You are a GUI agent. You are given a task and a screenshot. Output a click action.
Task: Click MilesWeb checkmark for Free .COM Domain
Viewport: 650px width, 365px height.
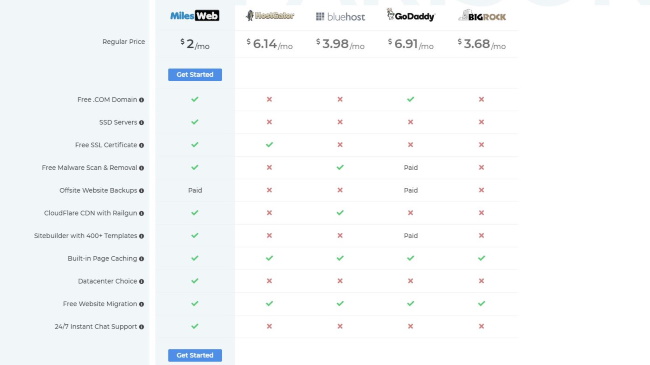coord(195,99)
